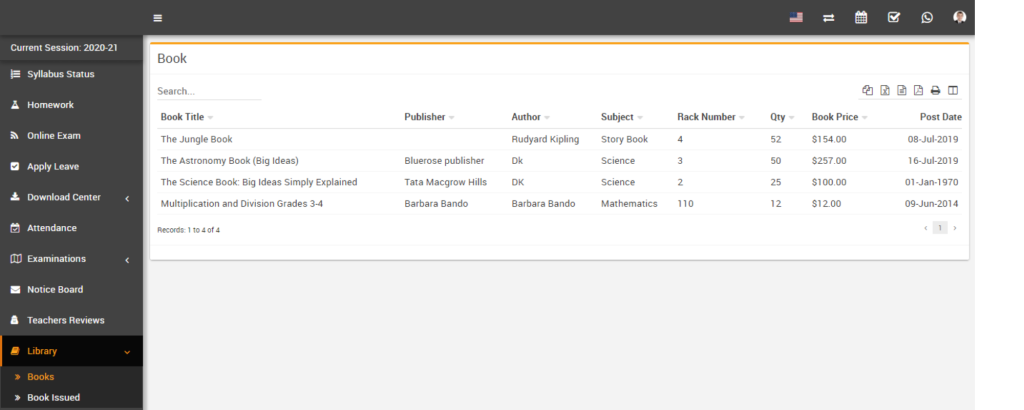Collapse the Library sidebar section
Screen dimensions: 1024x410
127,351
